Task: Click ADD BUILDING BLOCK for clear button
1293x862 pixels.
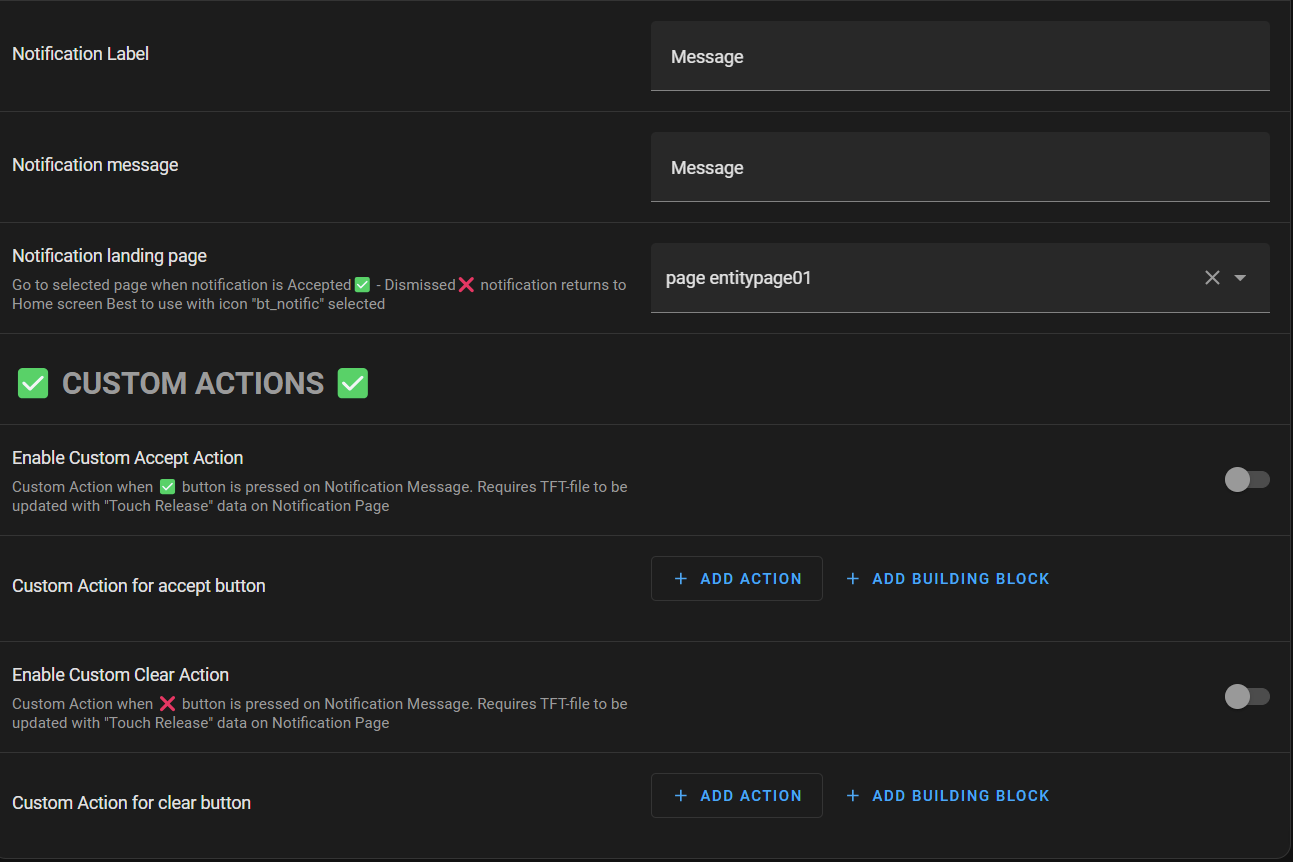Action: (x=948, y=795)
